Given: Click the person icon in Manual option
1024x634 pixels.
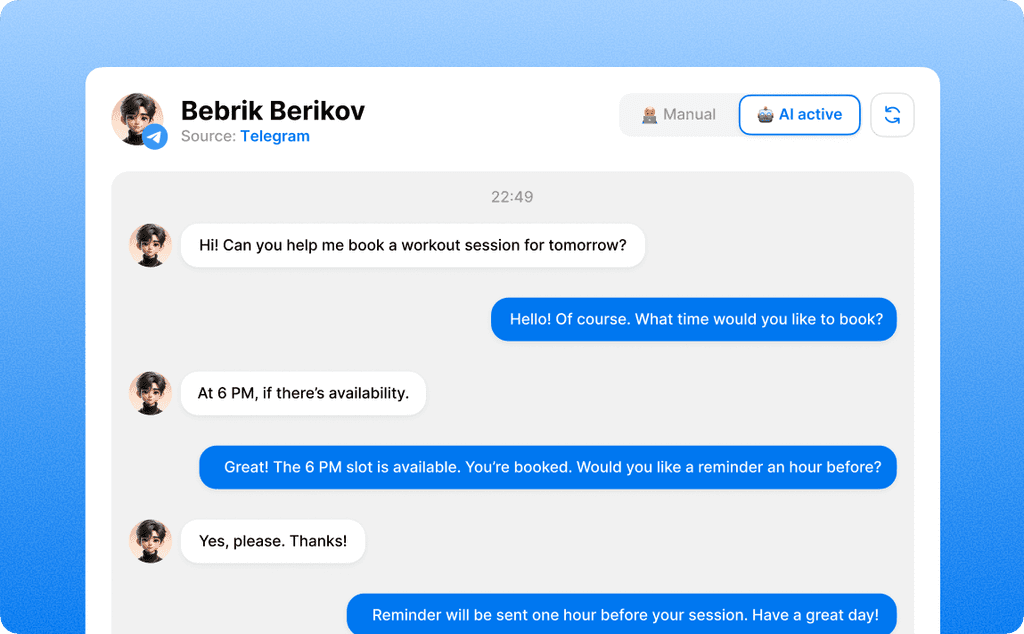Looking at the screenshot, I should coord(650,115).
